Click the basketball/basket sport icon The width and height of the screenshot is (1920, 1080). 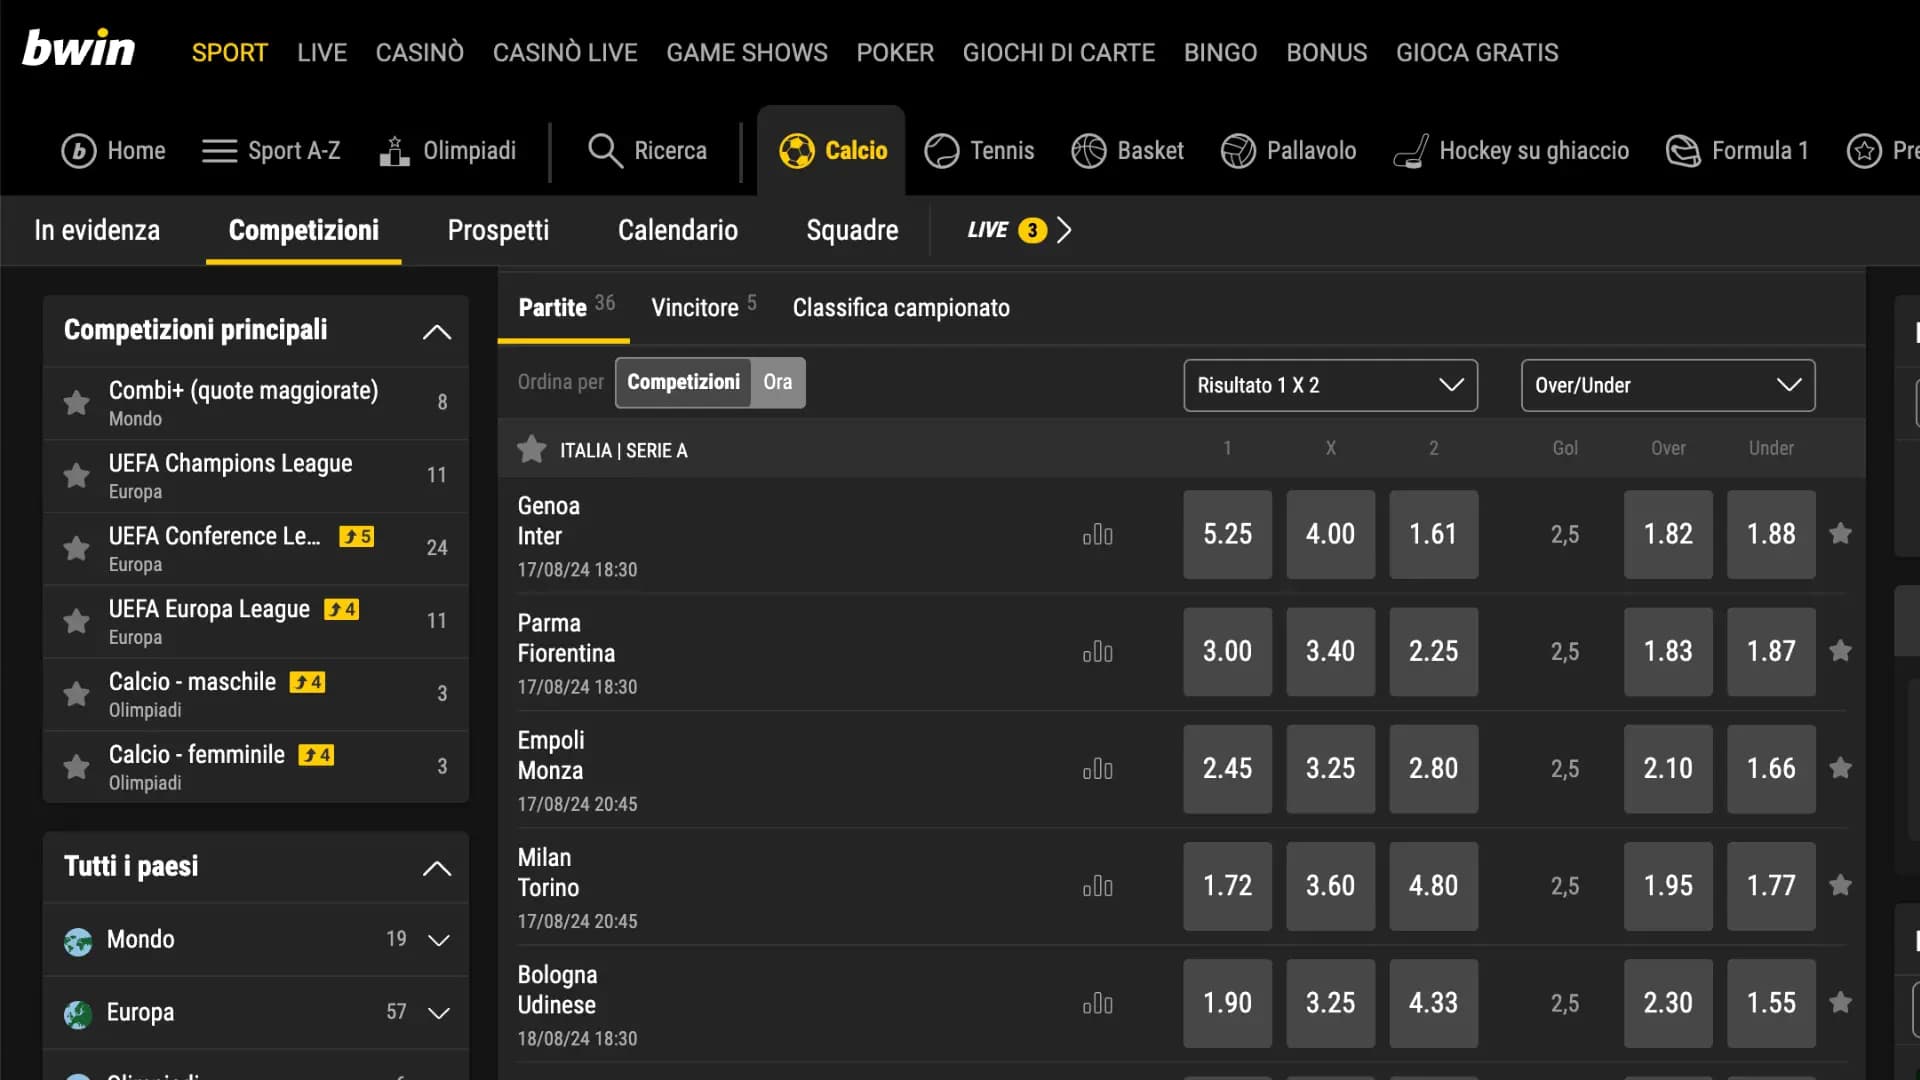pos(1087,149)
